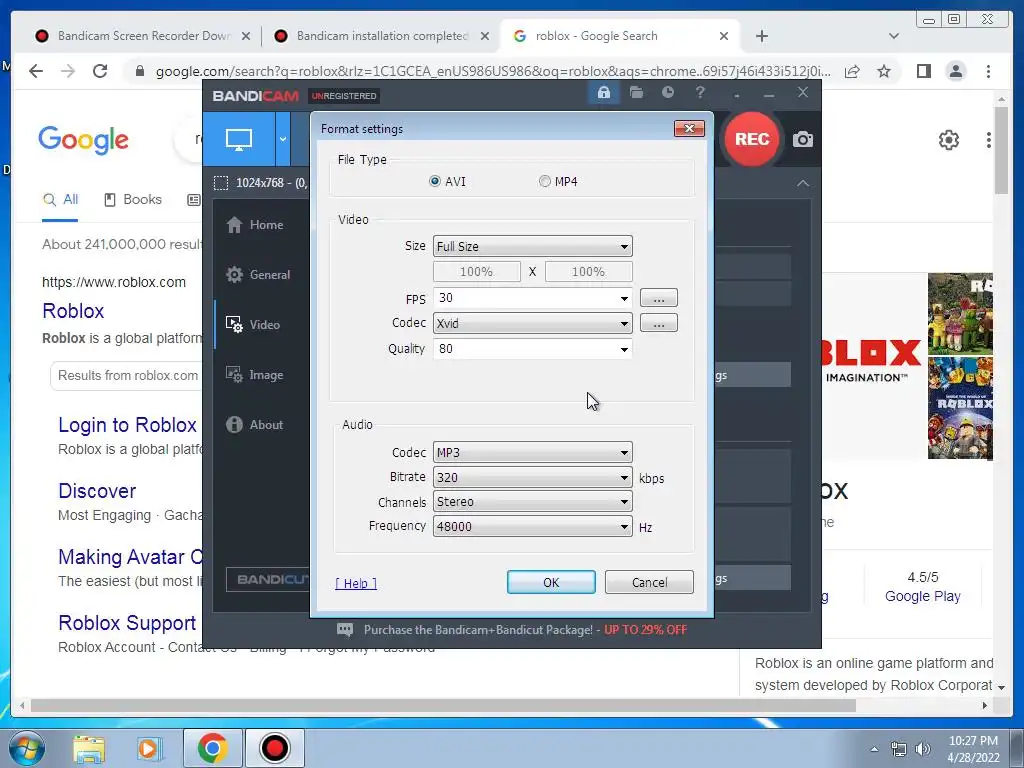
Task: Click the Codec settings ellipsis button
Action: [x=658, y=323]
